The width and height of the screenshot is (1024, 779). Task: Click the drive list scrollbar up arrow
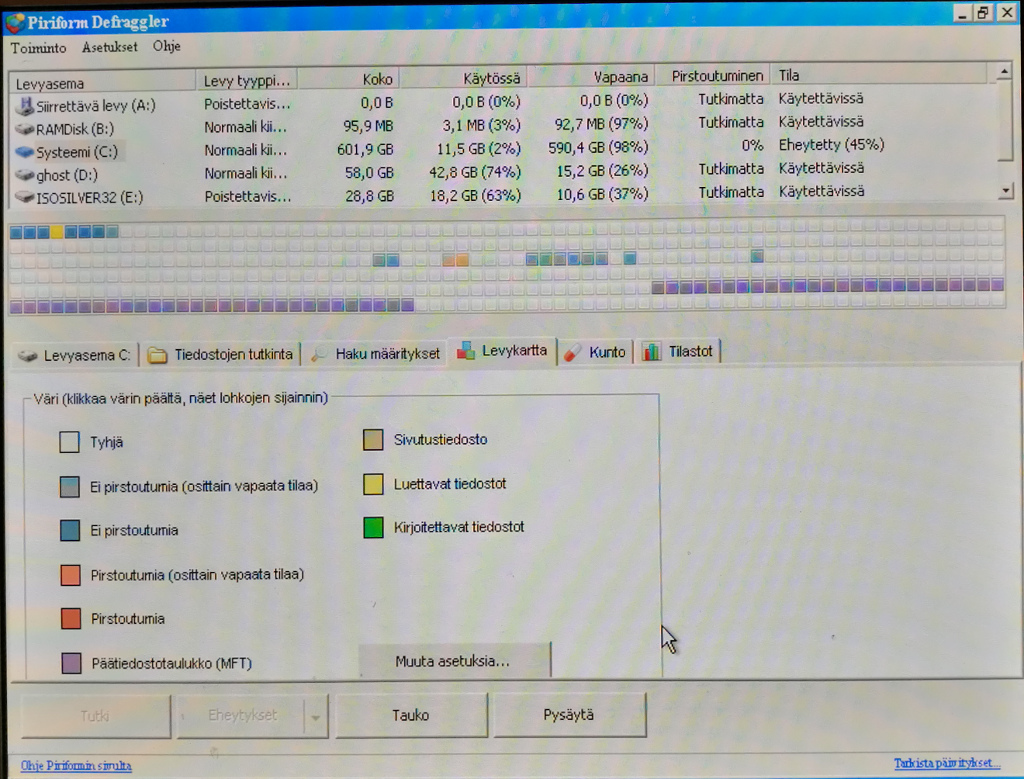tap(1005, 72)
